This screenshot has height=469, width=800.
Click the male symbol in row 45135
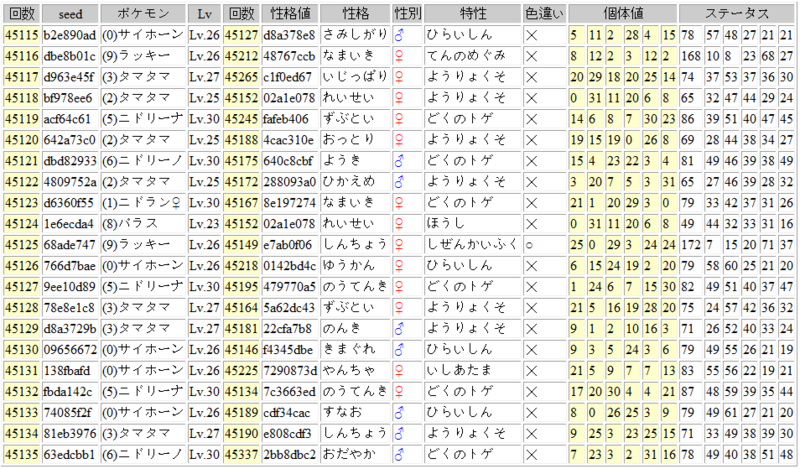pos(399,454)
